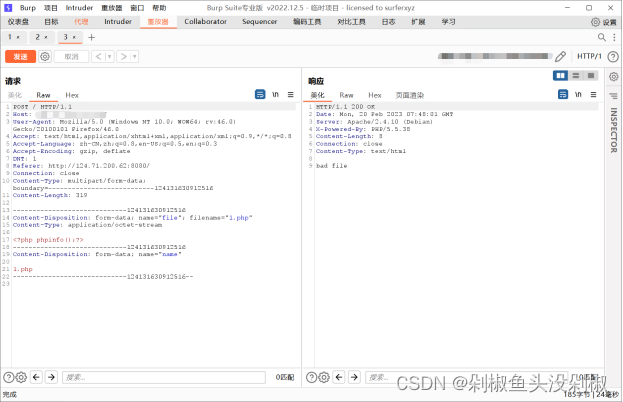Open the Sequencer tab
This screenshot has height=402, width=623.
[x=259, y=22]
